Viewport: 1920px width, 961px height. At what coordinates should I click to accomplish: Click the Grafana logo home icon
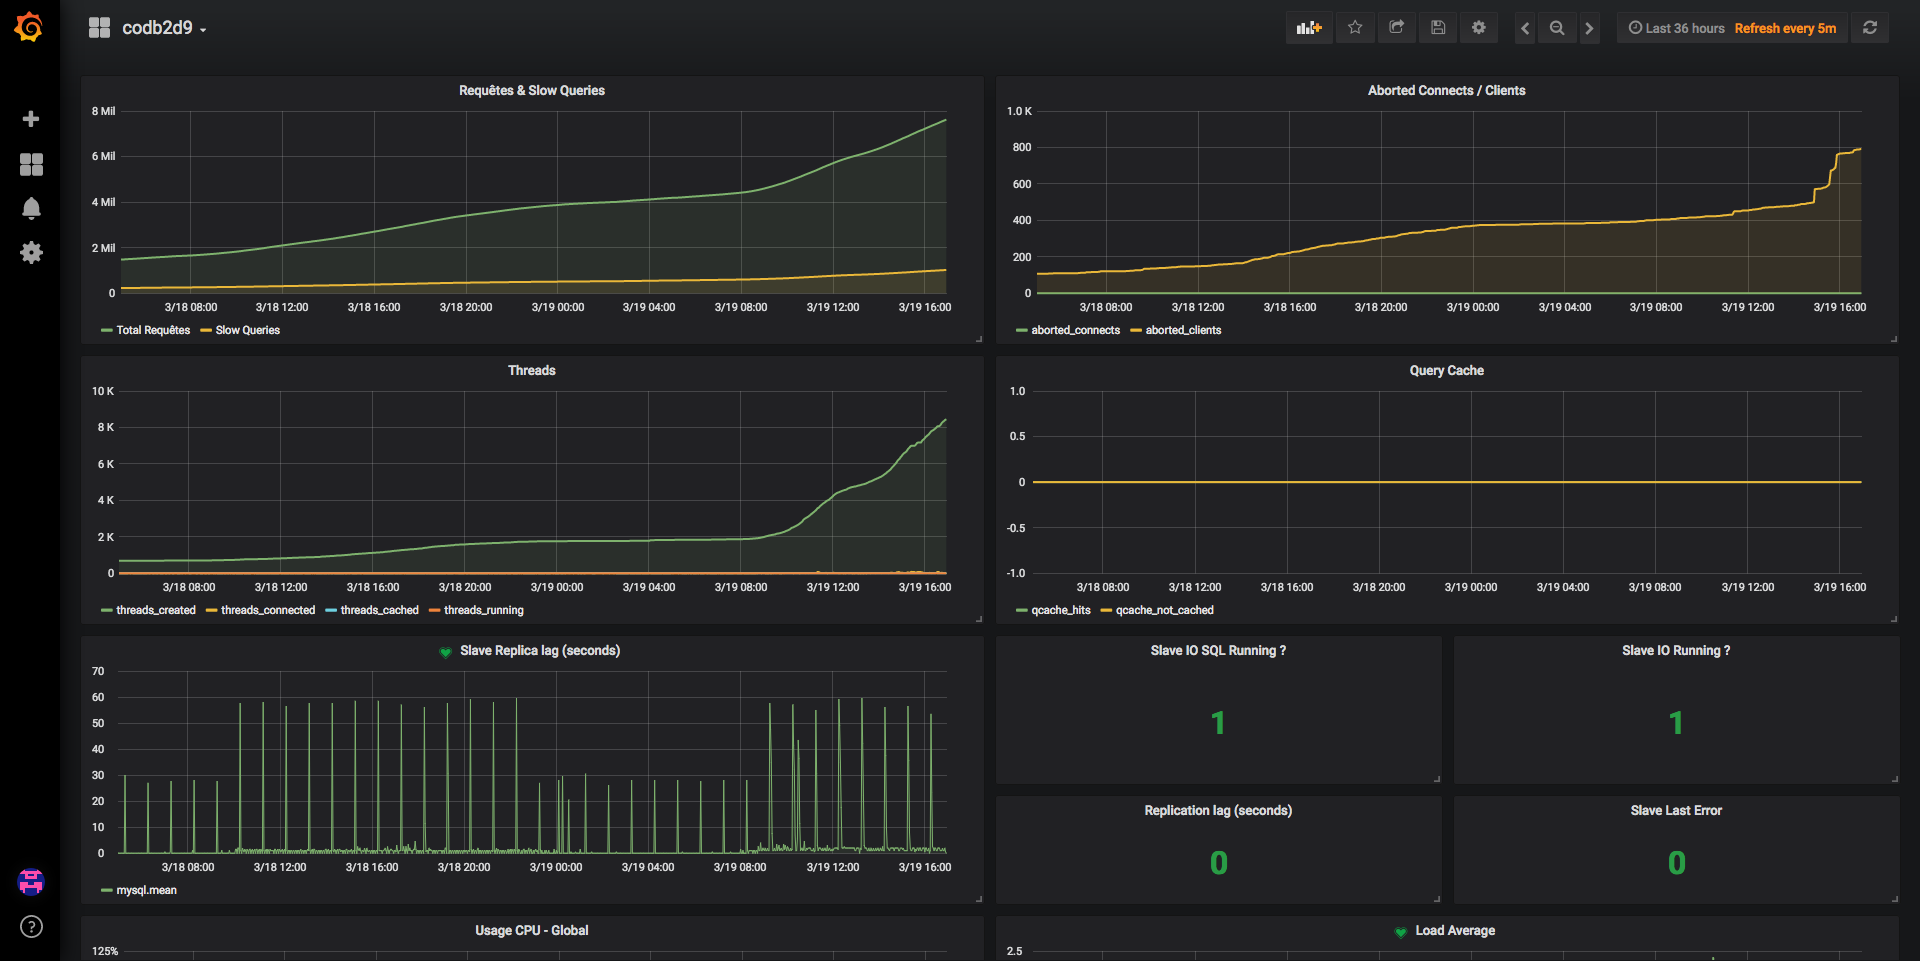(29, 27)
